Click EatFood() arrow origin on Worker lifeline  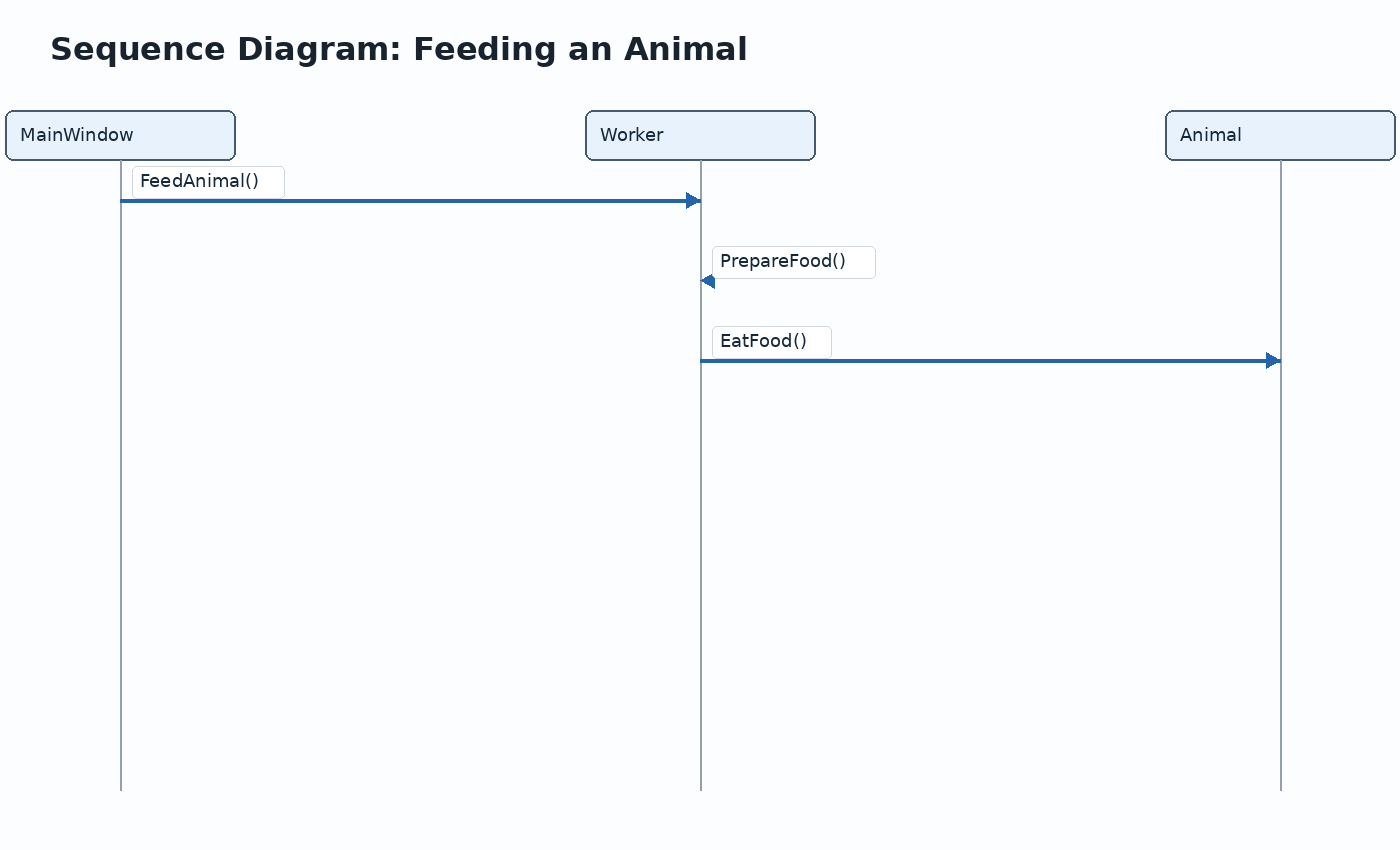tap(701, 361)
